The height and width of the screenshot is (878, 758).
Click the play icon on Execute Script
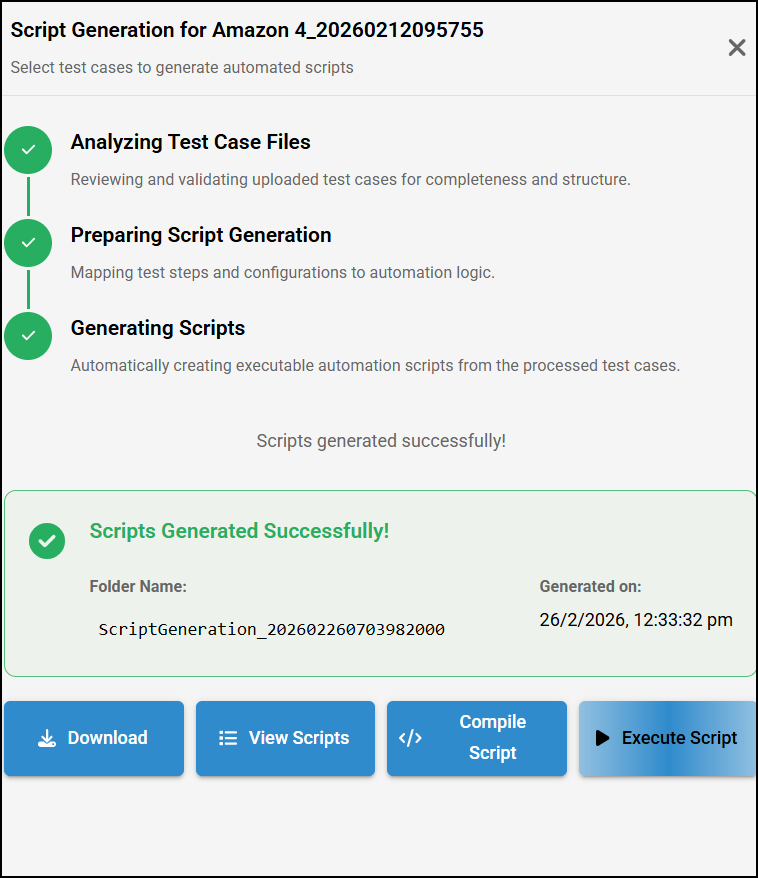tap(602, 738)
